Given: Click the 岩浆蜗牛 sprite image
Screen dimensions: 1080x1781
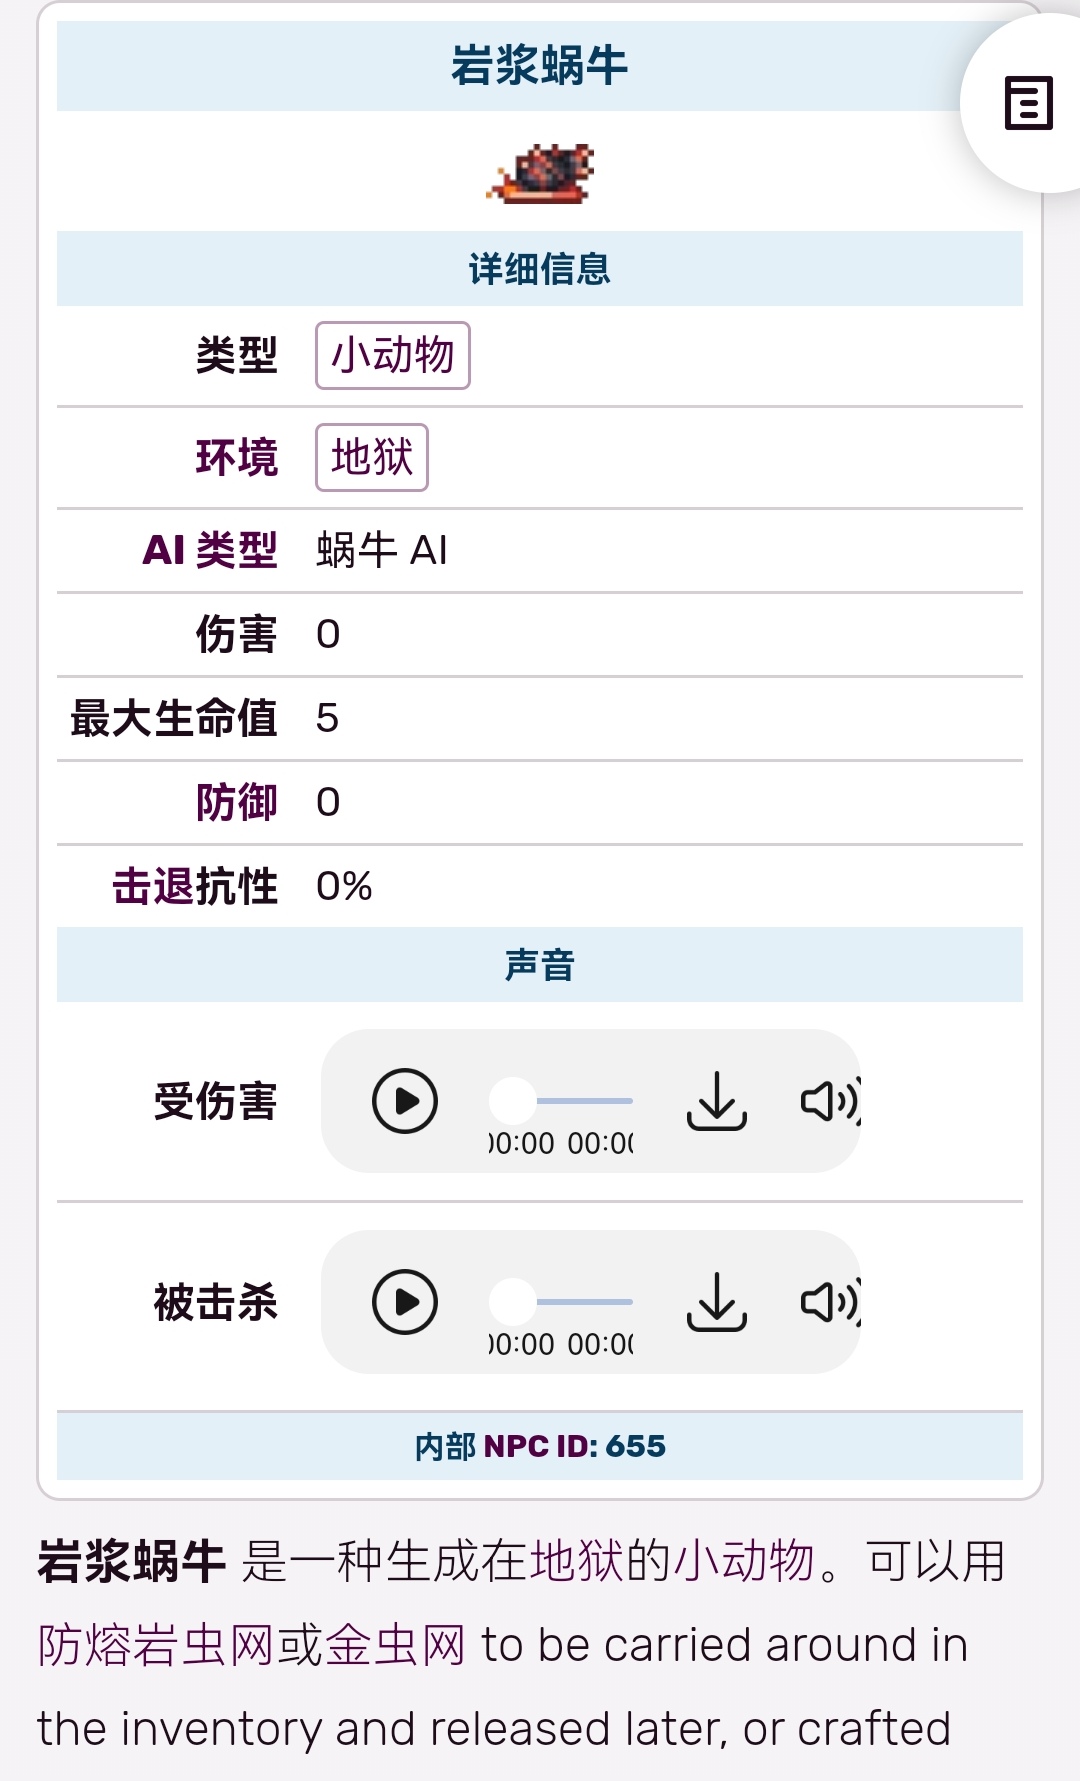Looking at the screenshot, I should click(541, 174).
